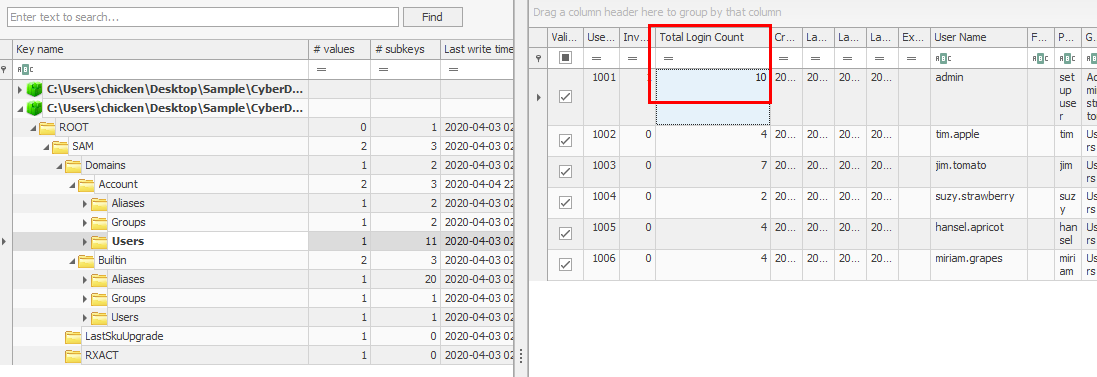
Task: Click the LastSkuUpgrade folder icon
Action: pyautogui.click(x=73, y=336)
